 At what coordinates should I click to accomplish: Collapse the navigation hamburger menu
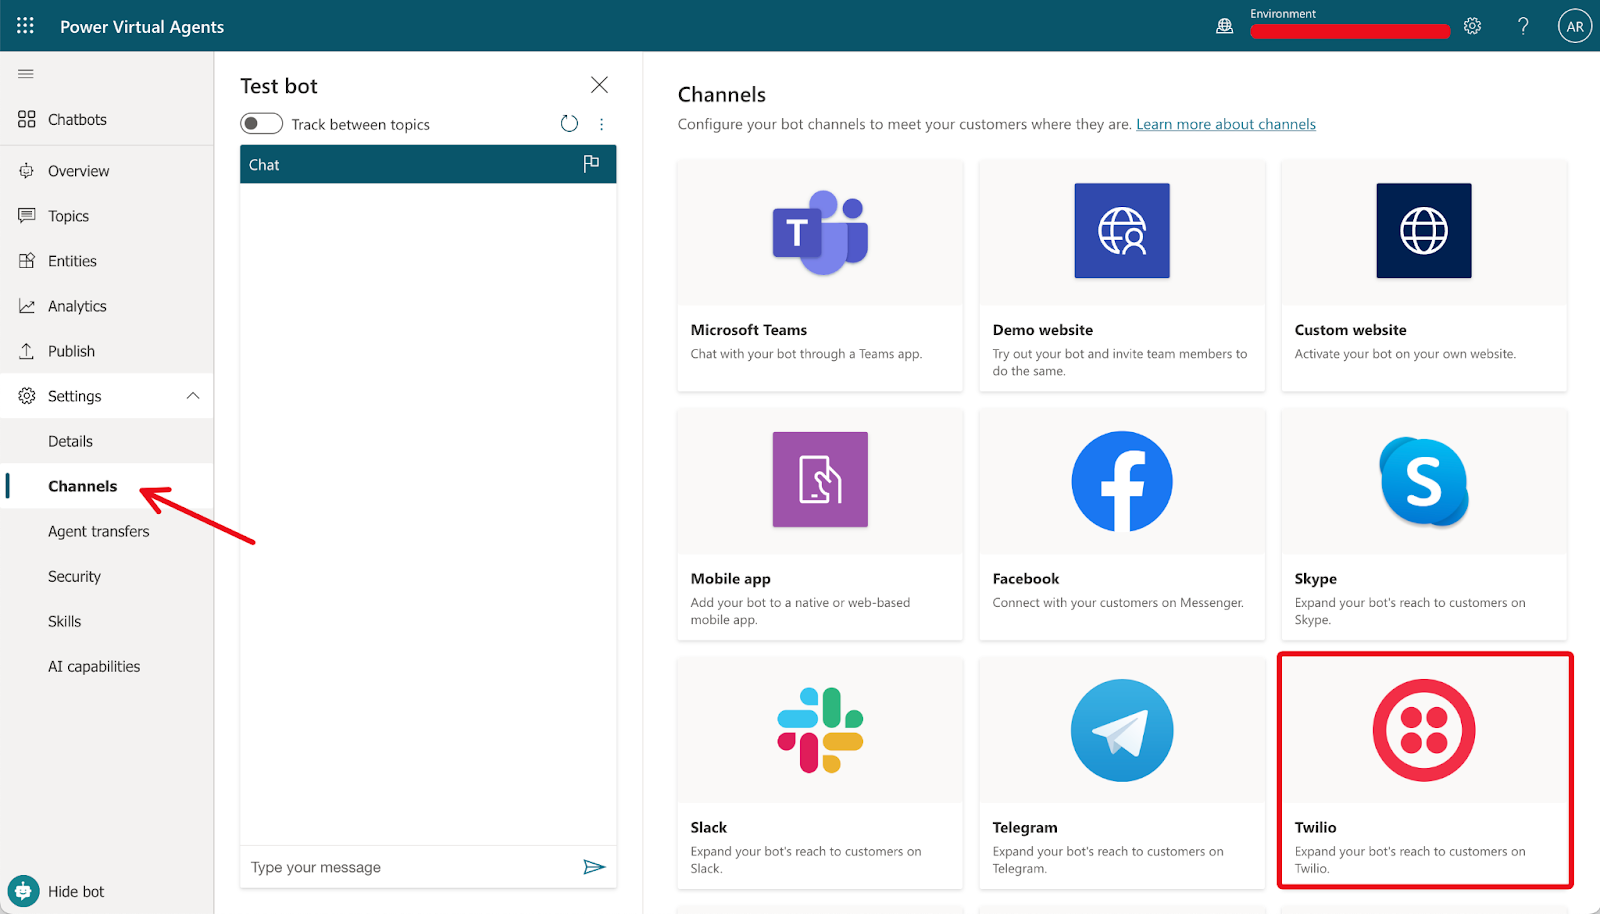26,74
